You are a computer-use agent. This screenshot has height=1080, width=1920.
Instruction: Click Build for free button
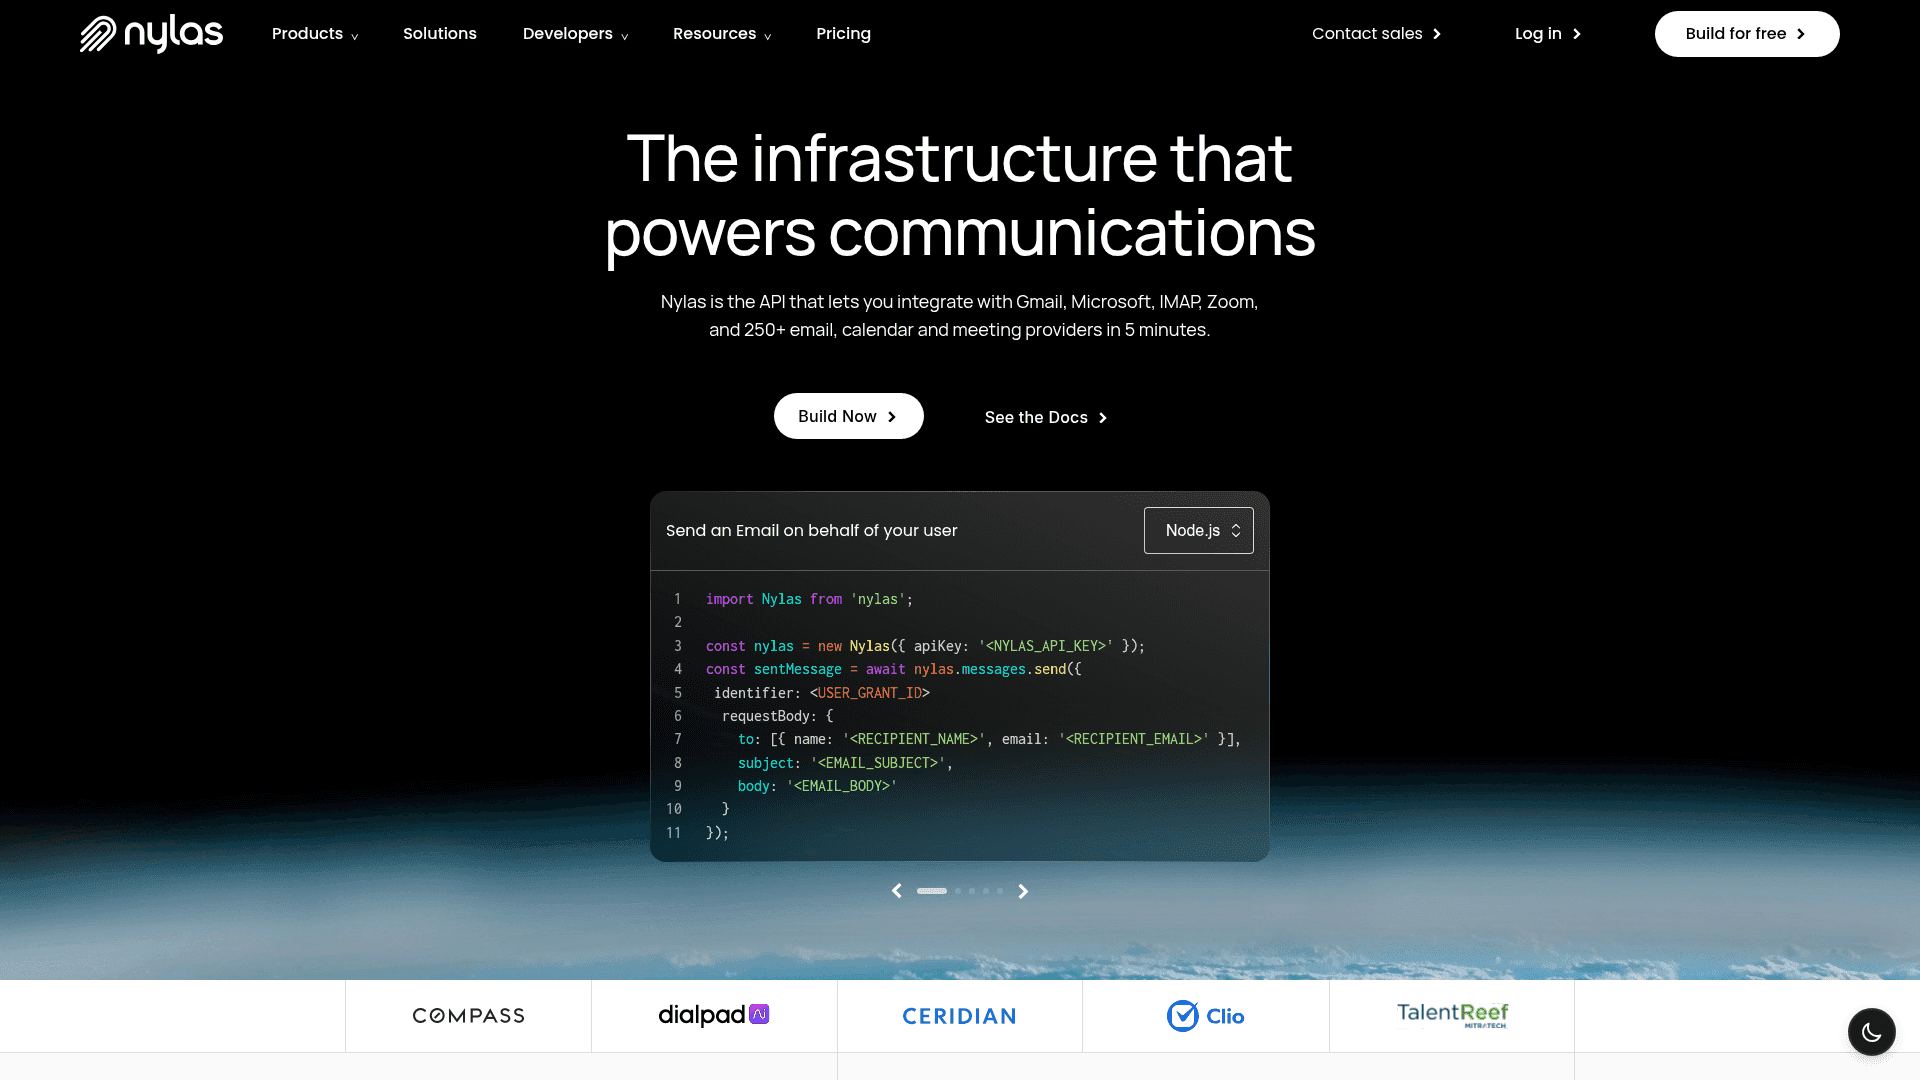tap(1747, 34)
